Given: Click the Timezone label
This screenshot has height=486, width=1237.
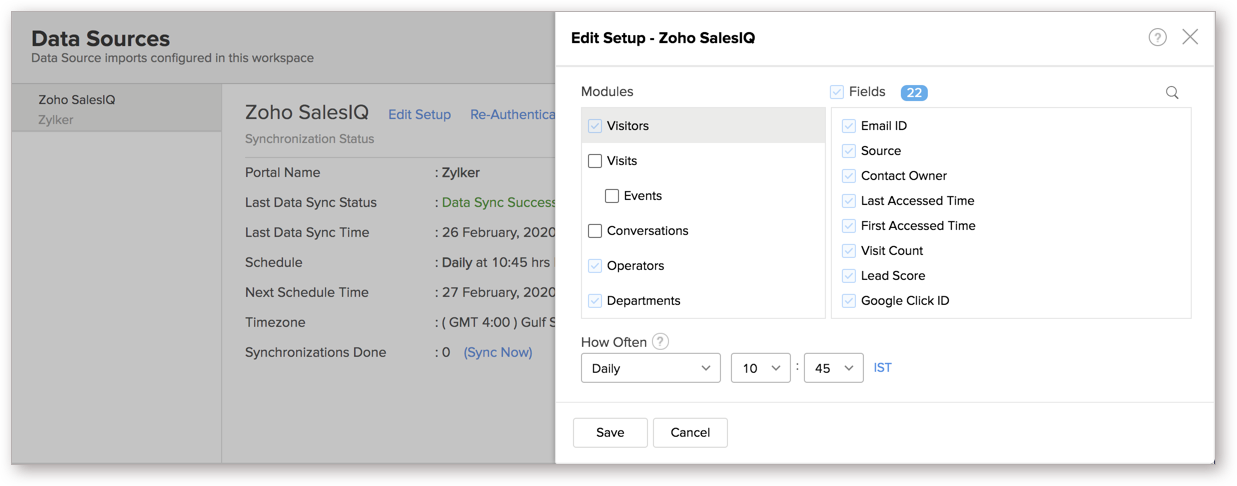Looking at the screenshot, I should pyautogui.click(x=276, y=323).
